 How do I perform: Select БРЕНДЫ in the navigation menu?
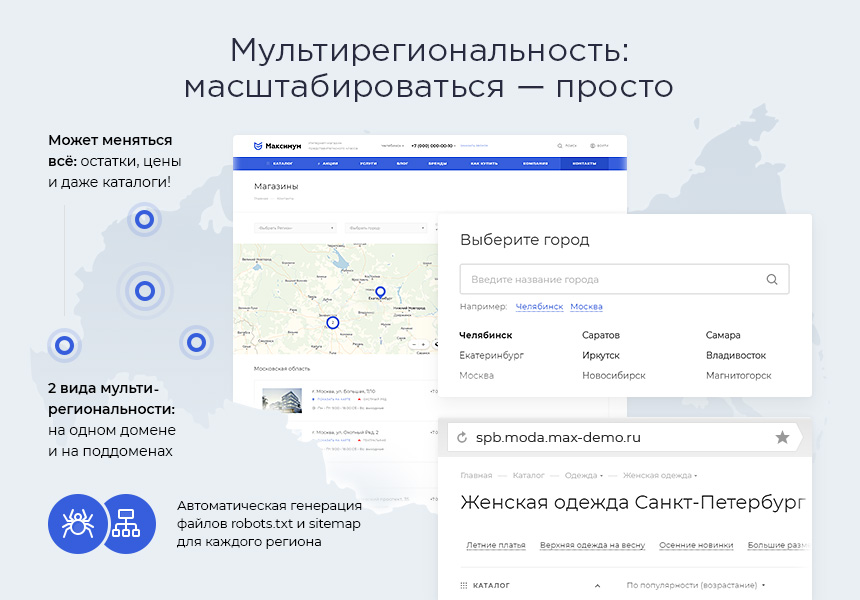438,163
